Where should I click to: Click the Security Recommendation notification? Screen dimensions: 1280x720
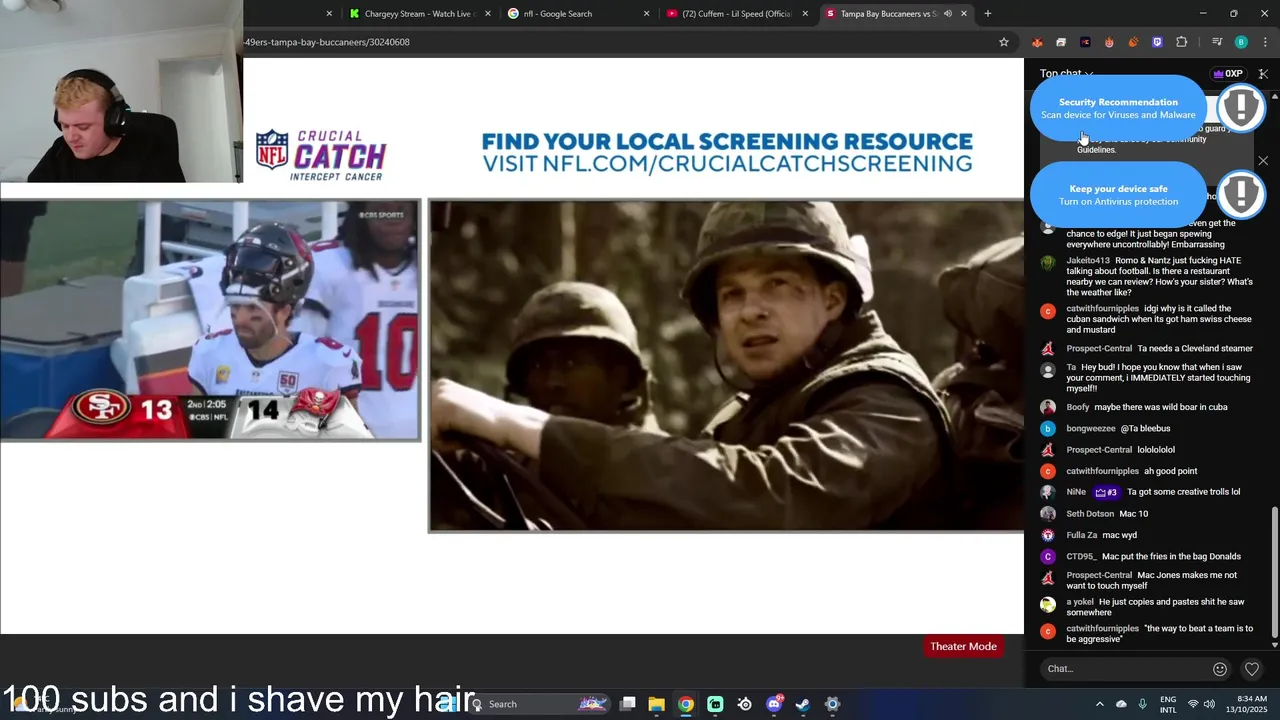tap(1118, 108)
